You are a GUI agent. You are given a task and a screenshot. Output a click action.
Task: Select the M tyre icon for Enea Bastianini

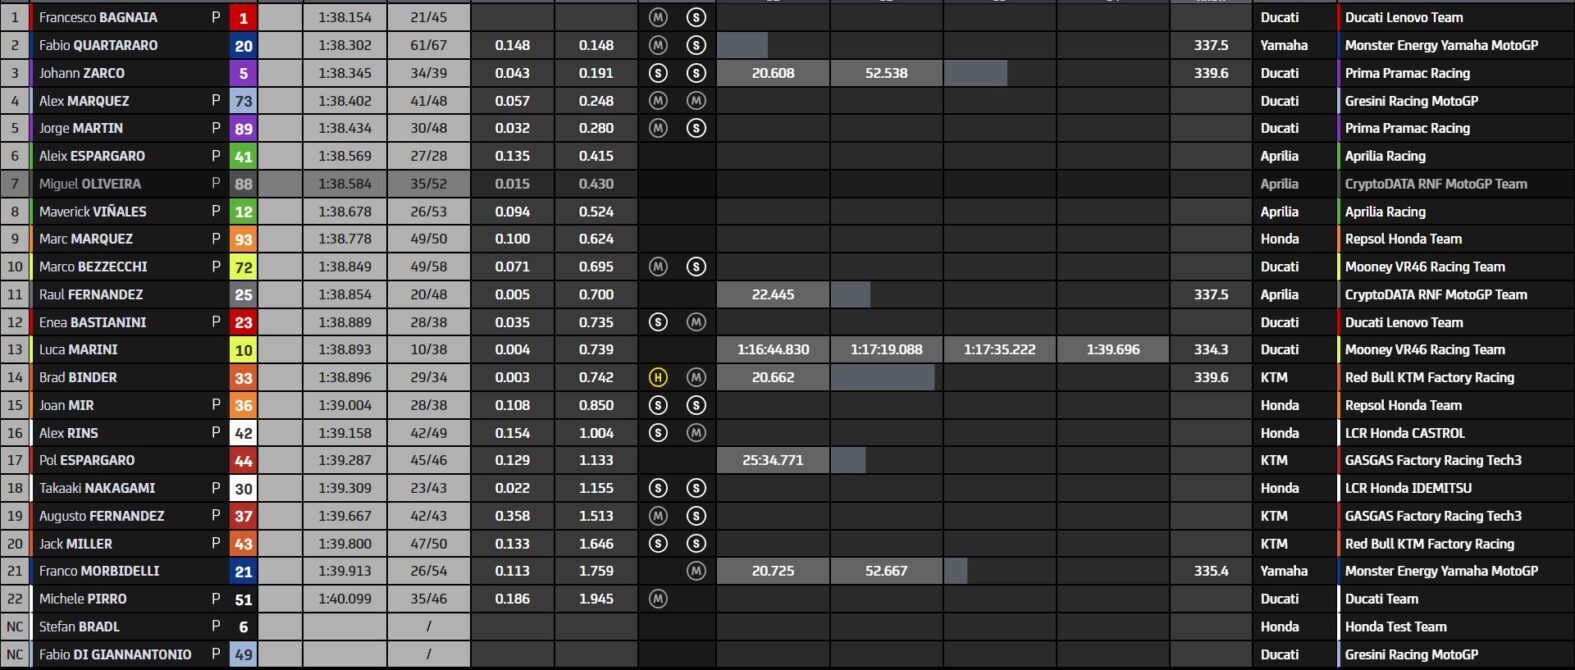(696, 322)
